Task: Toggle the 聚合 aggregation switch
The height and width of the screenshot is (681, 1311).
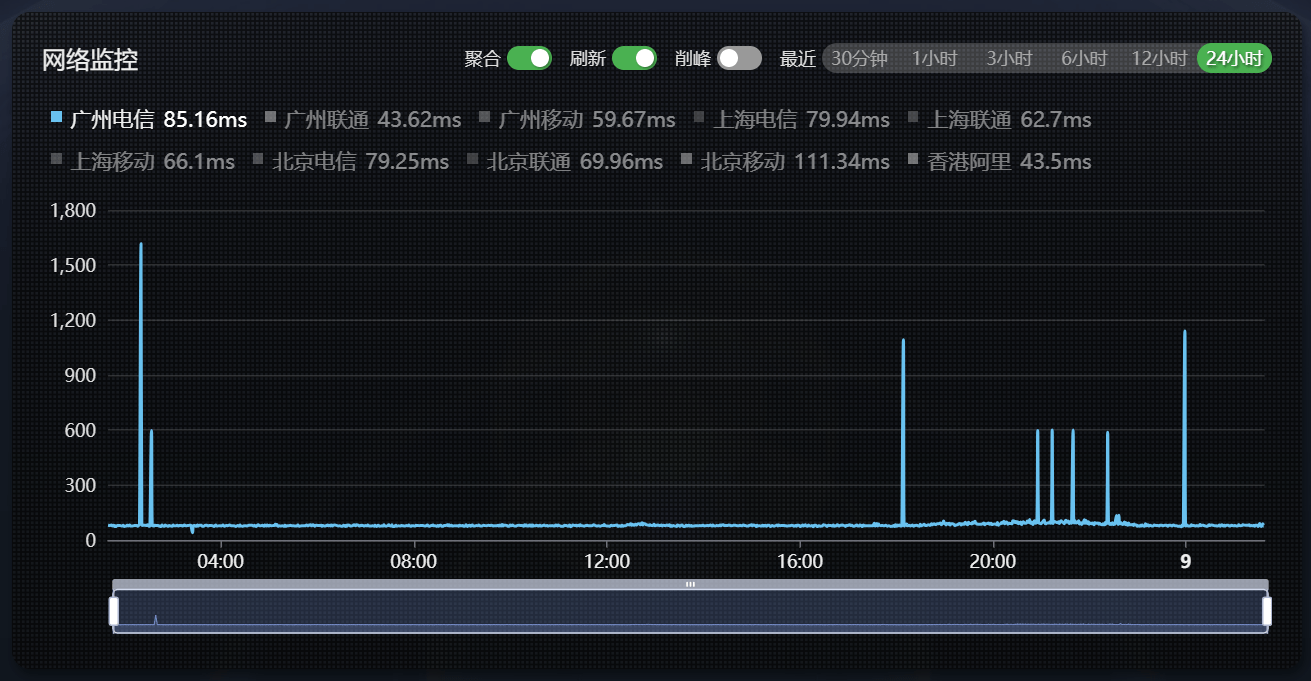Action: pos(529,58)
